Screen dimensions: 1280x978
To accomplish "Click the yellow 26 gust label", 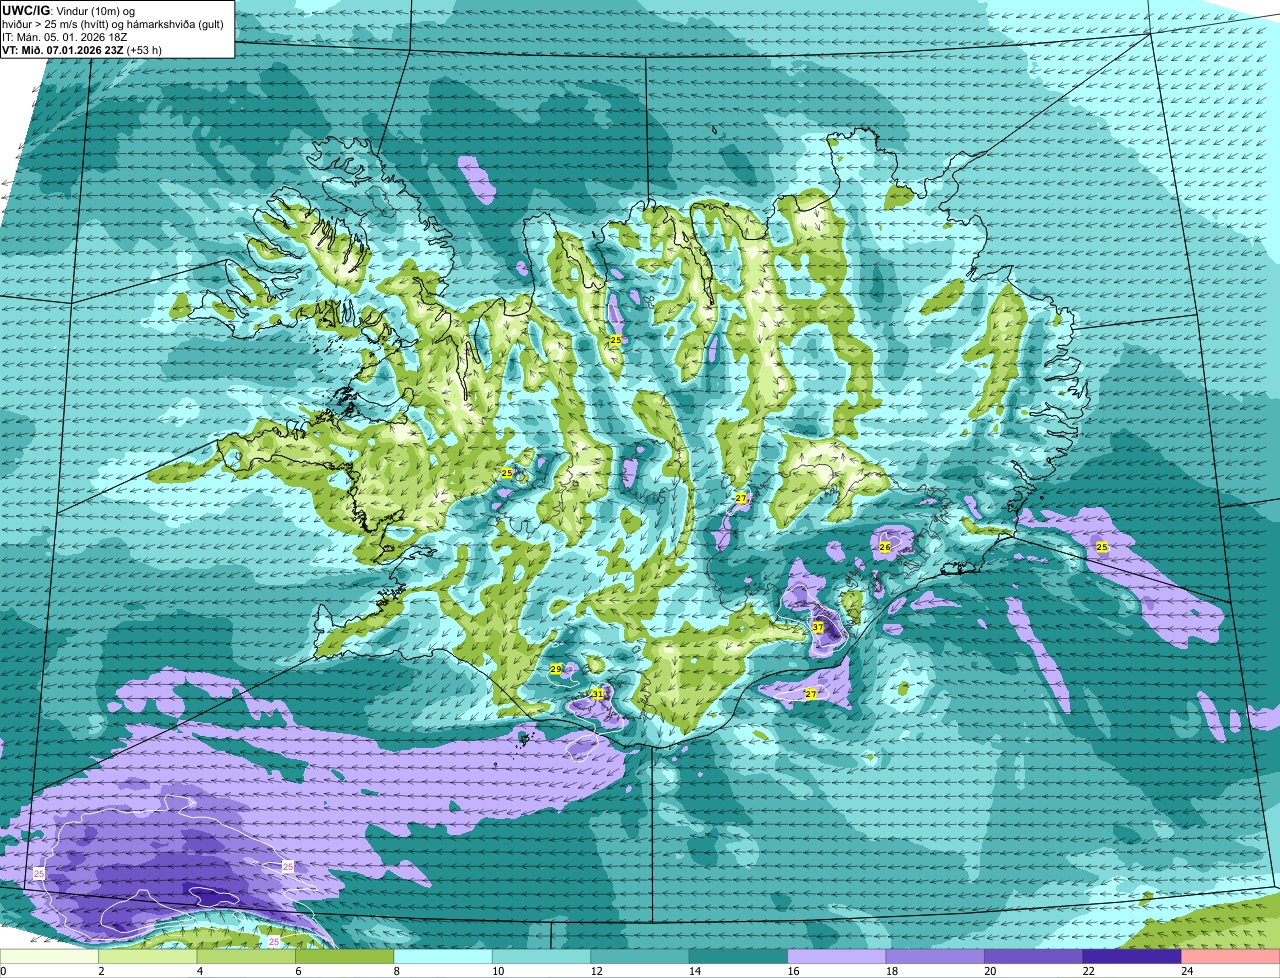I will click(x=885, y=547).
